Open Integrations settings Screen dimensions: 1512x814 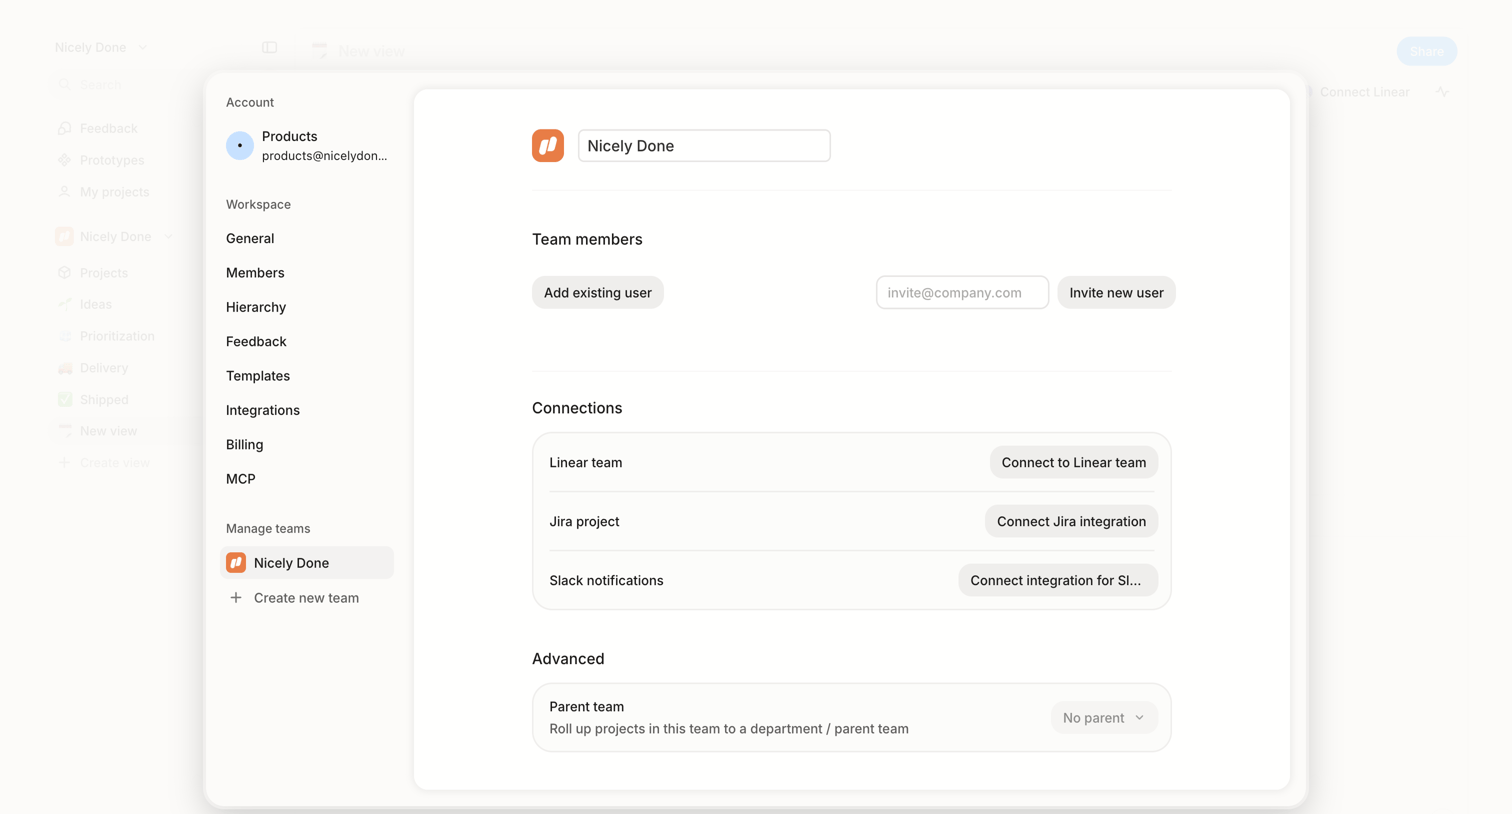(263, 410)
